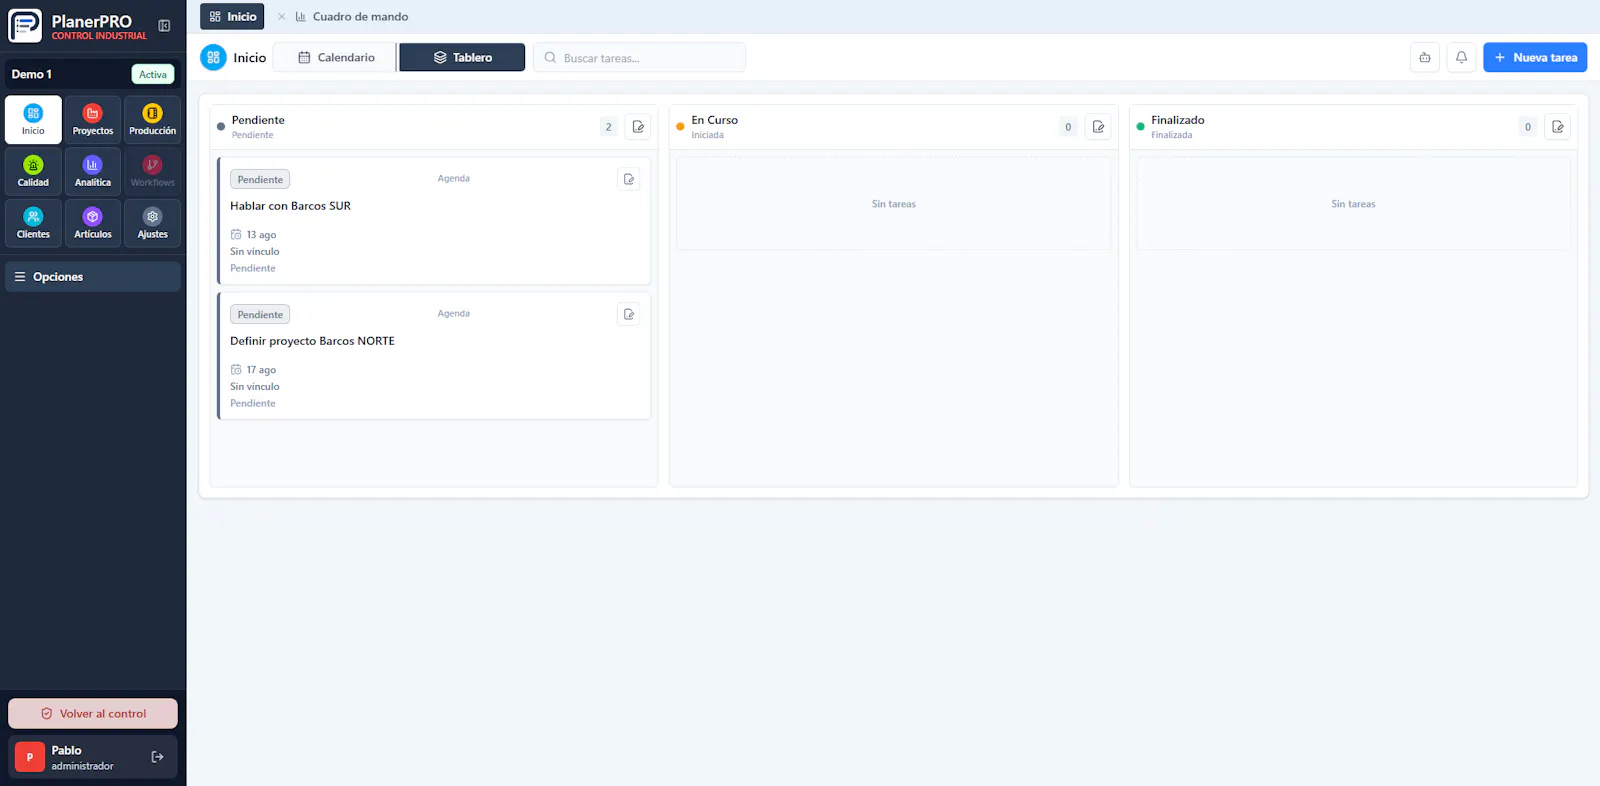
Task: Click Sin tareas placeholder in Finalizado column
Action: point(1353,204)
